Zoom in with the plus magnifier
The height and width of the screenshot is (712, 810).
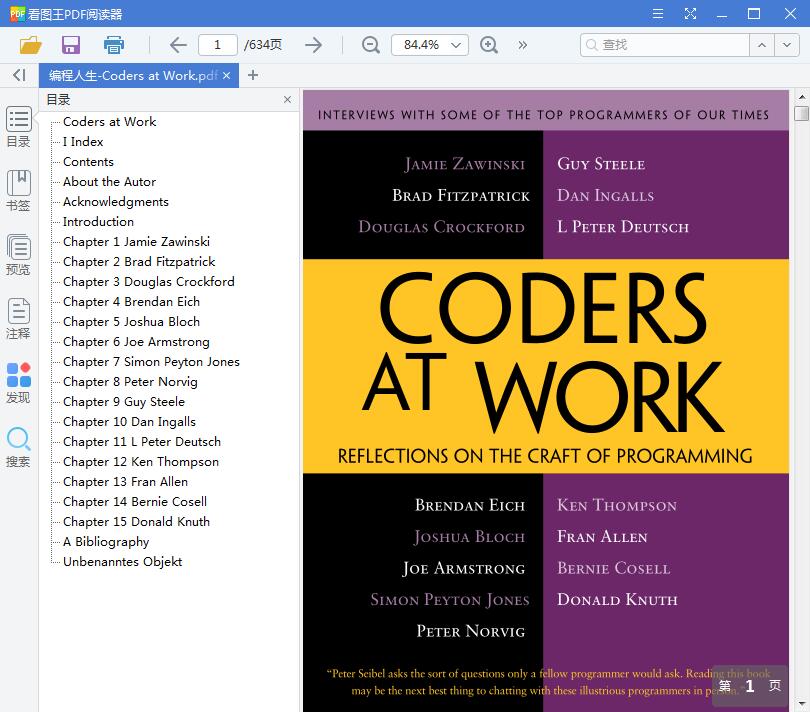[489, 45]
